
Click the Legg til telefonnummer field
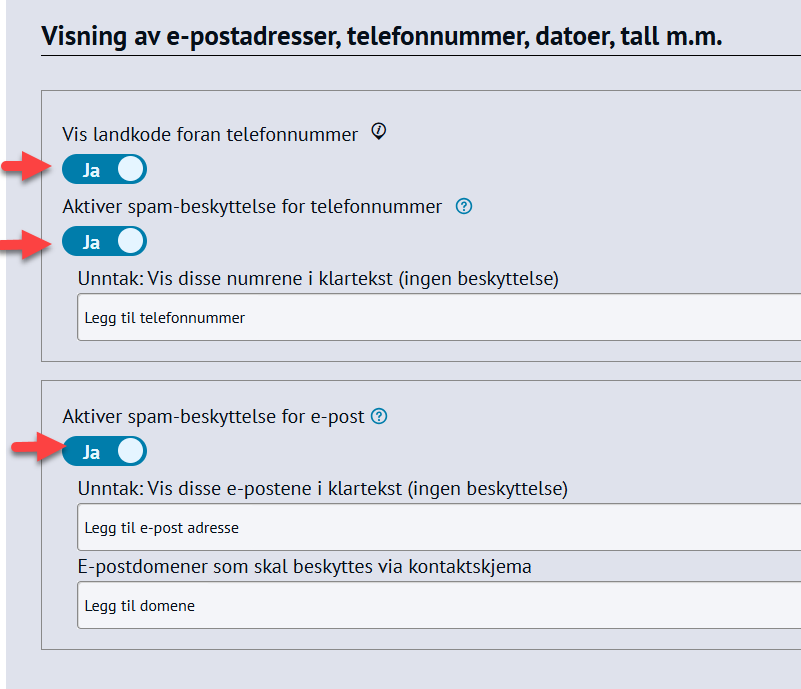438,318
